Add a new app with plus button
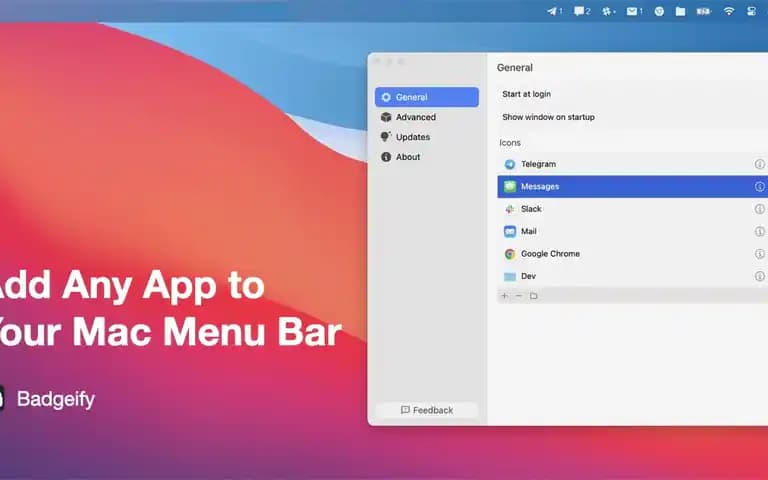This screenshot has width=768, height=480. pyautogui.click(x=504, y=295)
